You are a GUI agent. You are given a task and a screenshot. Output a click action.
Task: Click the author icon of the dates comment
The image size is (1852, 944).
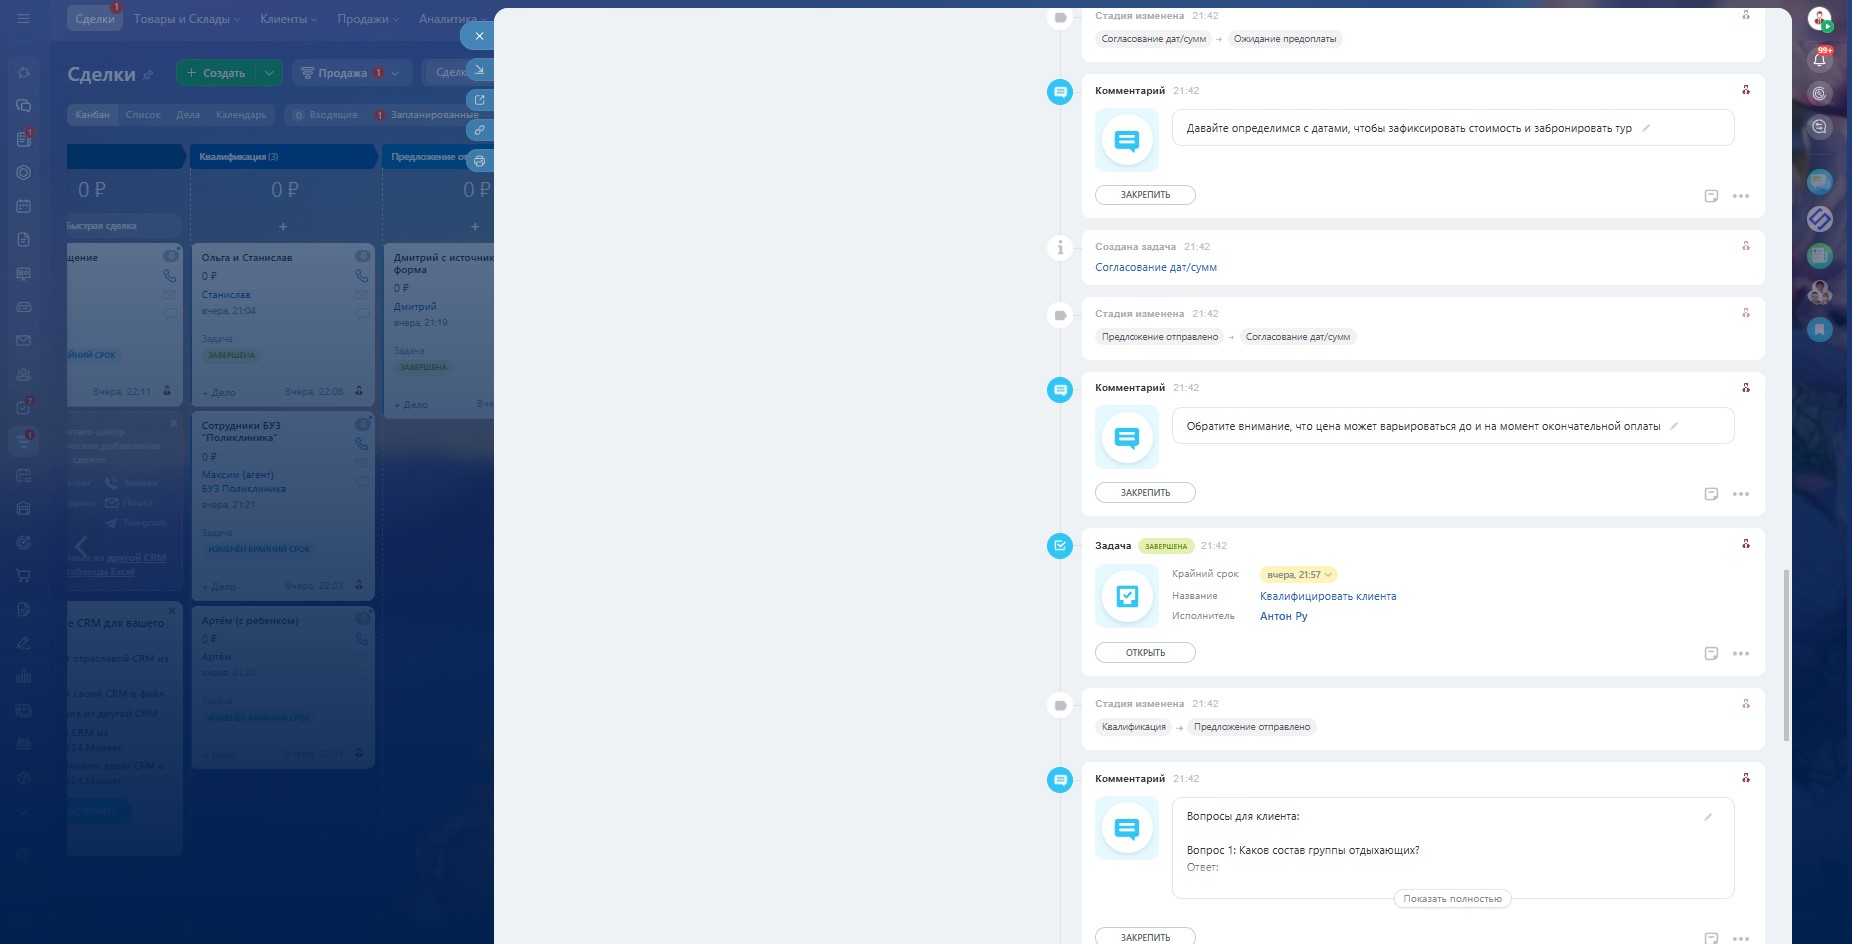pyautogui.click(x=1746, y=90)
